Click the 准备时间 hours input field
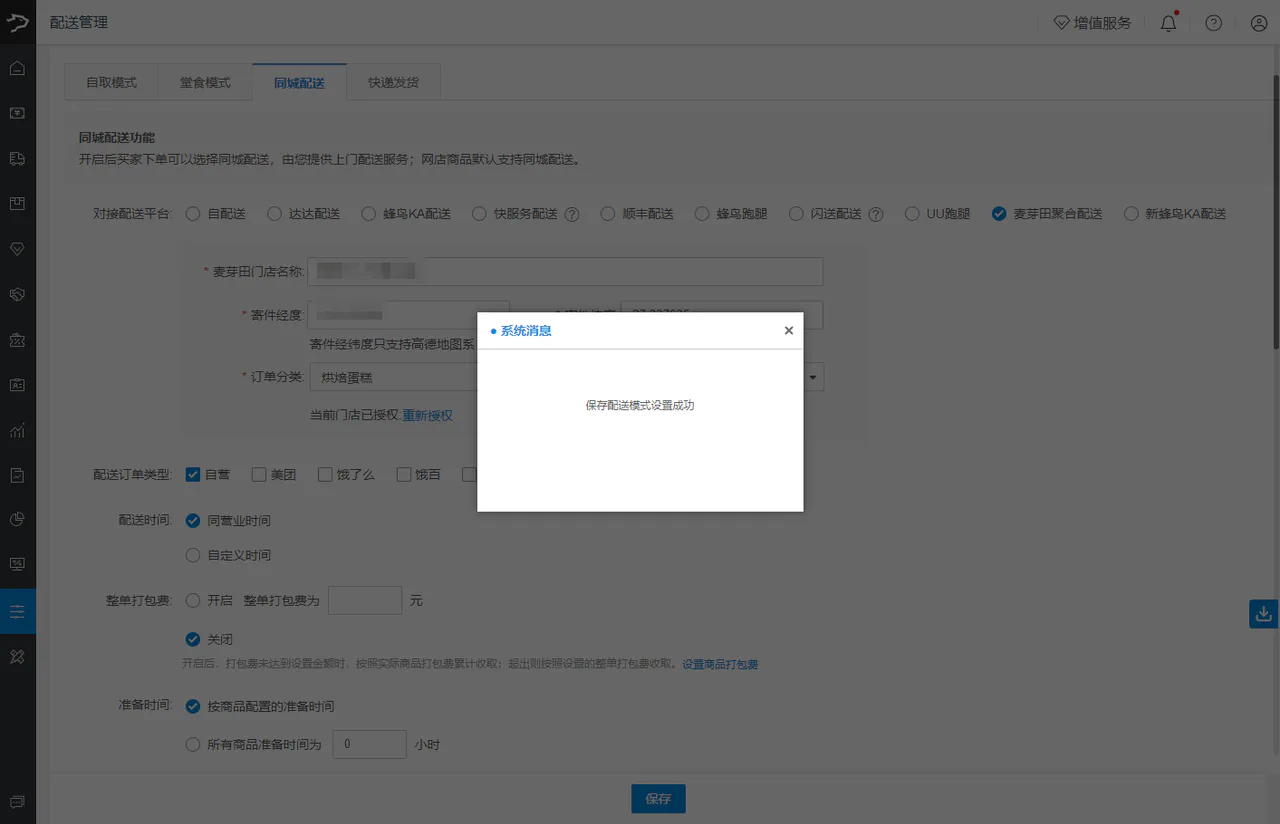The width and height of the screenshot is (1280, 824). pos(369,745)
